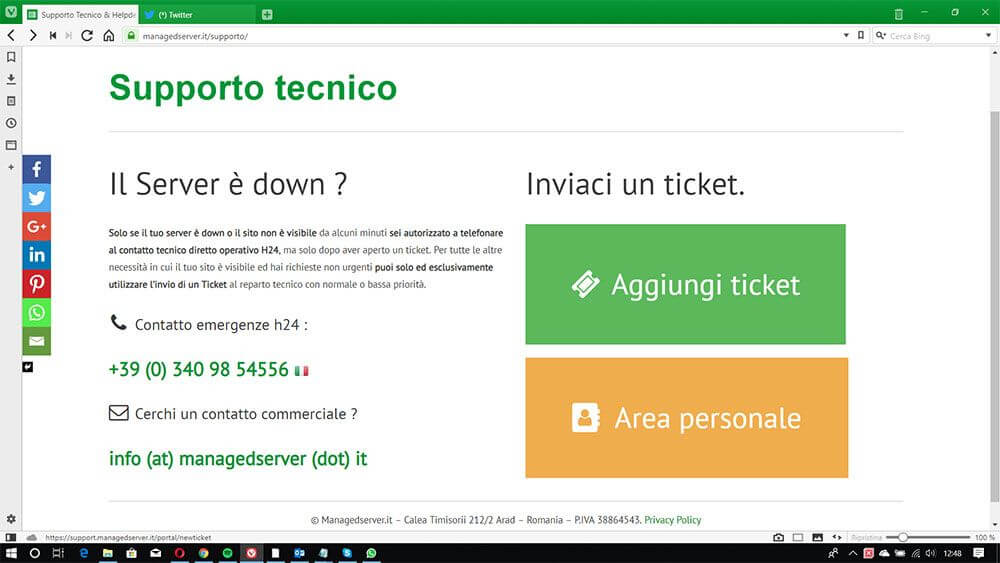The width and height of the screenshot is (1000, 563).
Task: Toggle tab tiling in status bar
Action: point(798,537)
